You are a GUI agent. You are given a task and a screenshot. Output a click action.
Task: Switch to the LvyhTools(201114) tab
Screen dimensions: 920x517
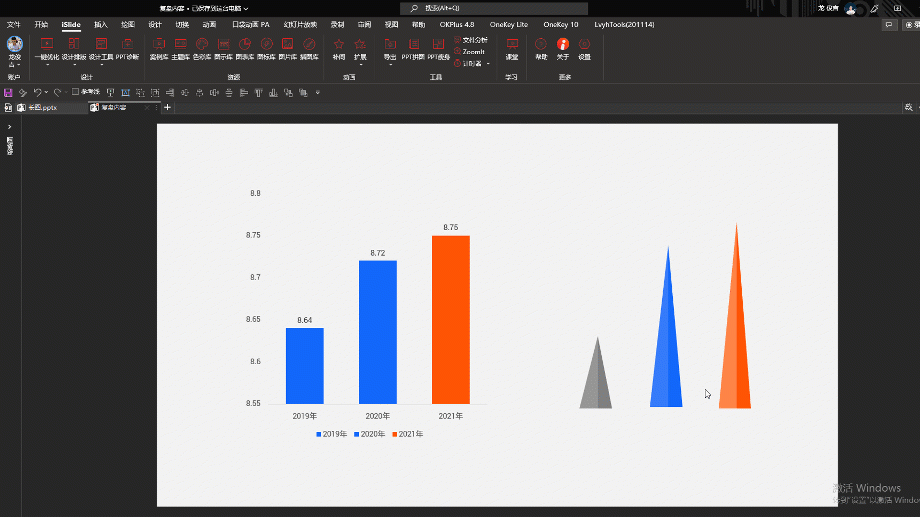pos(624,25)
